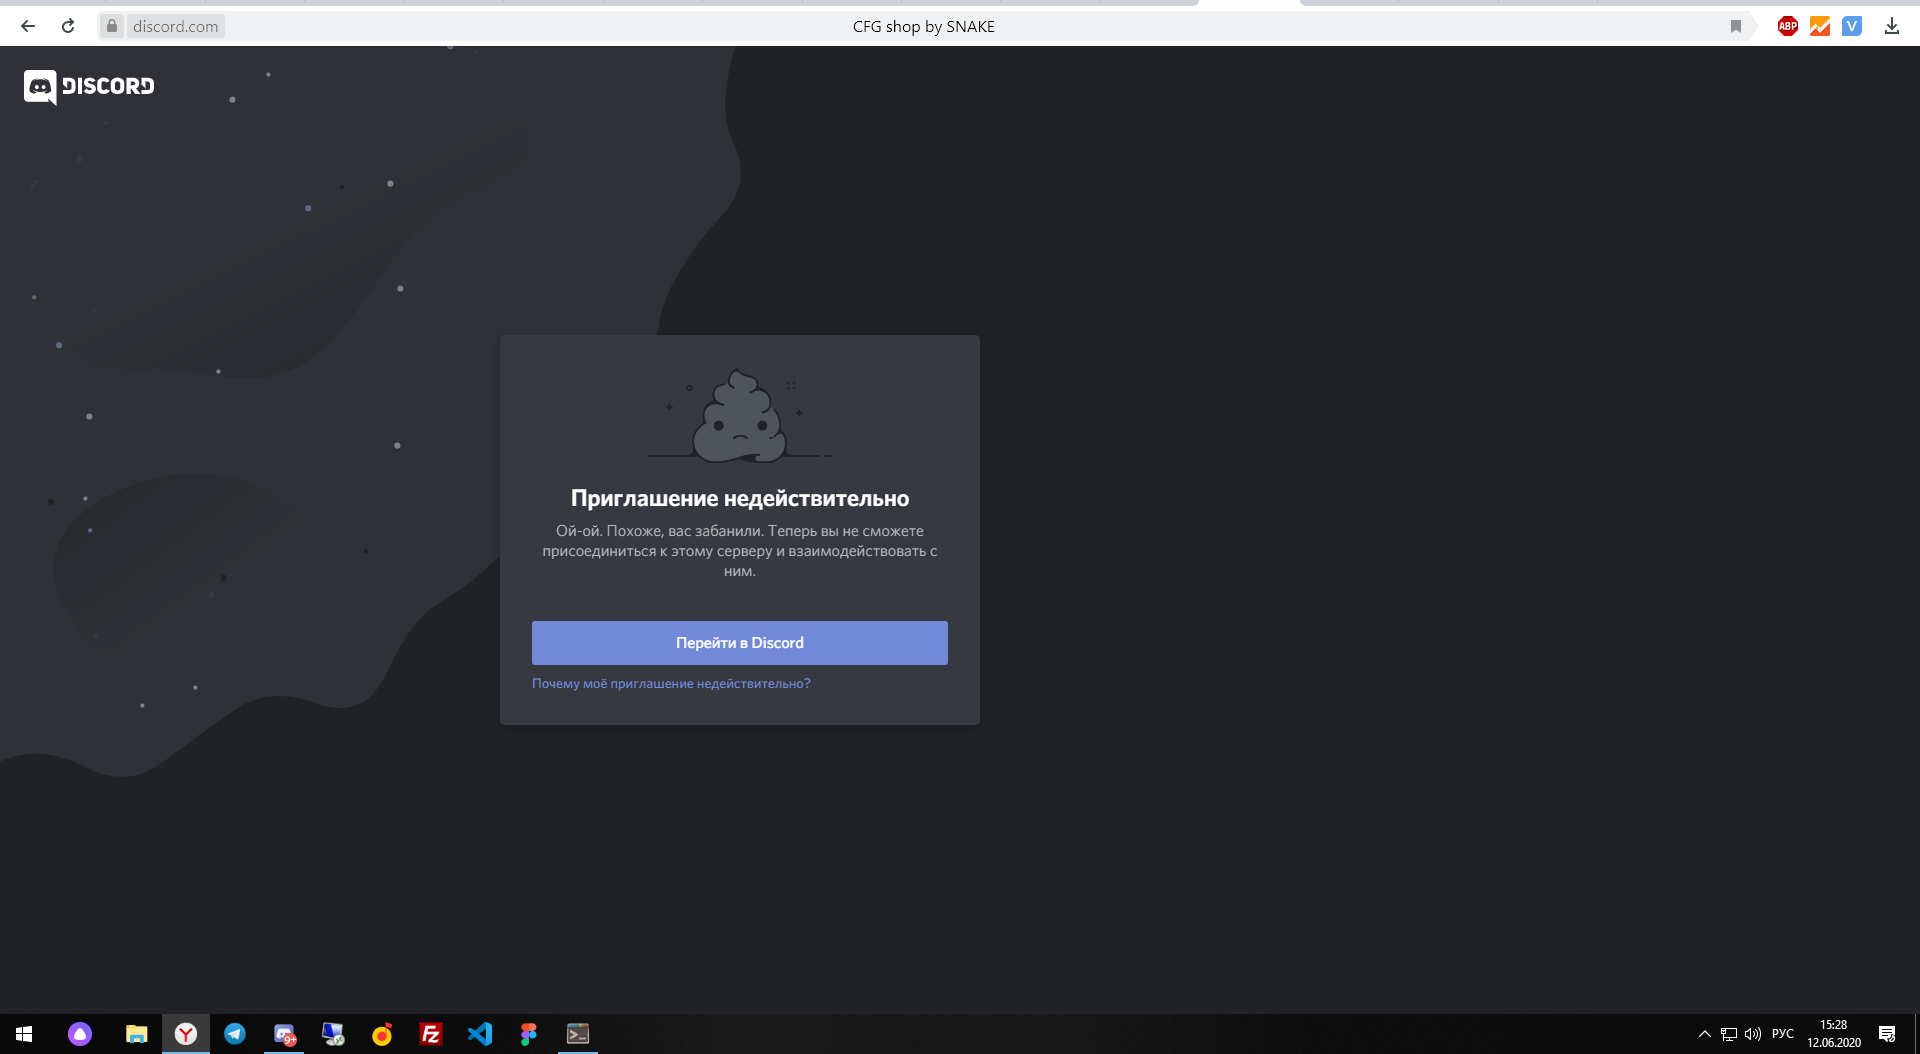Switch the РУС input language indicator
The image size is (1920, 1054).
[1783, 1034]
